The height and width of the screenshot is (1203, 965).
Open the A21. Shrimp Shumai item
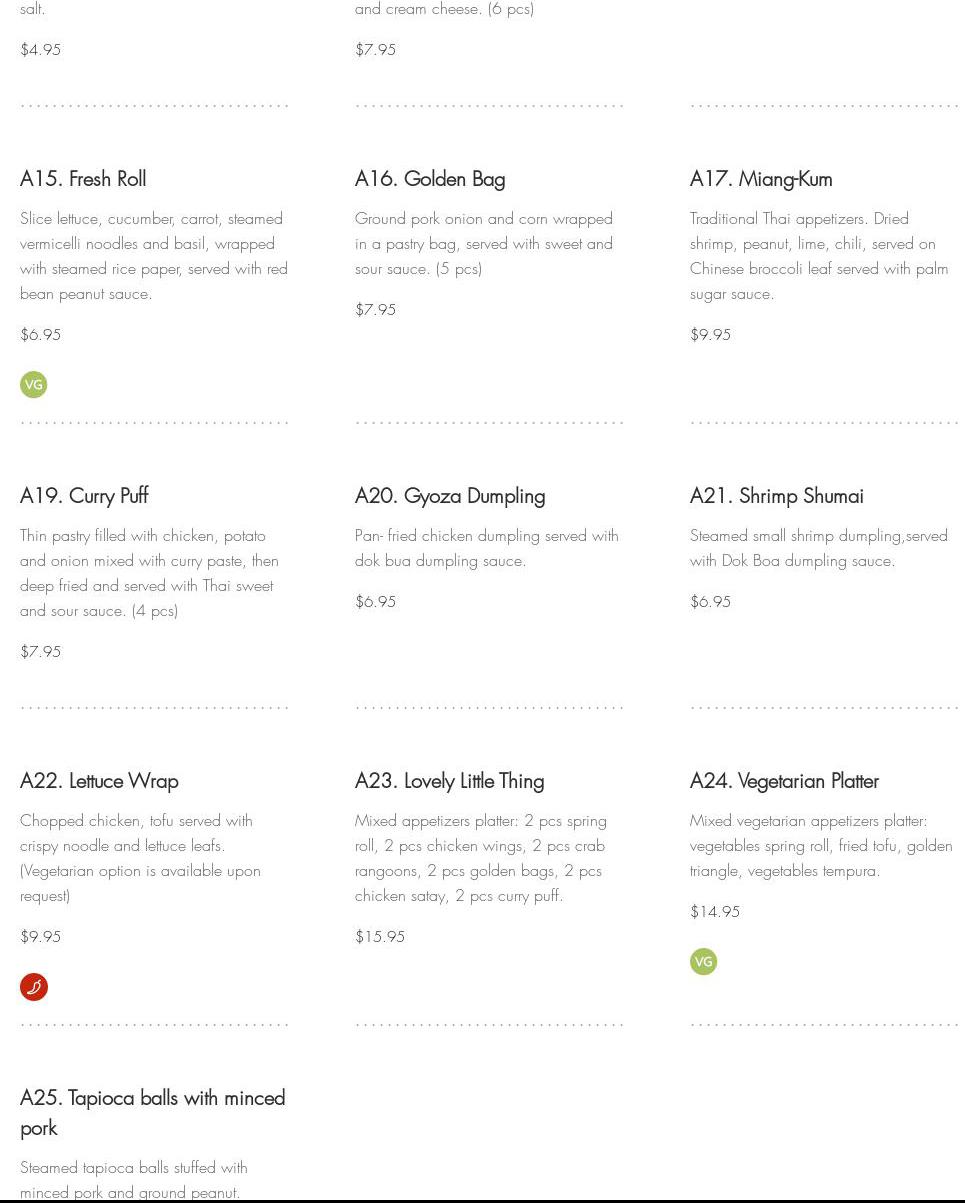click(777, 496)
